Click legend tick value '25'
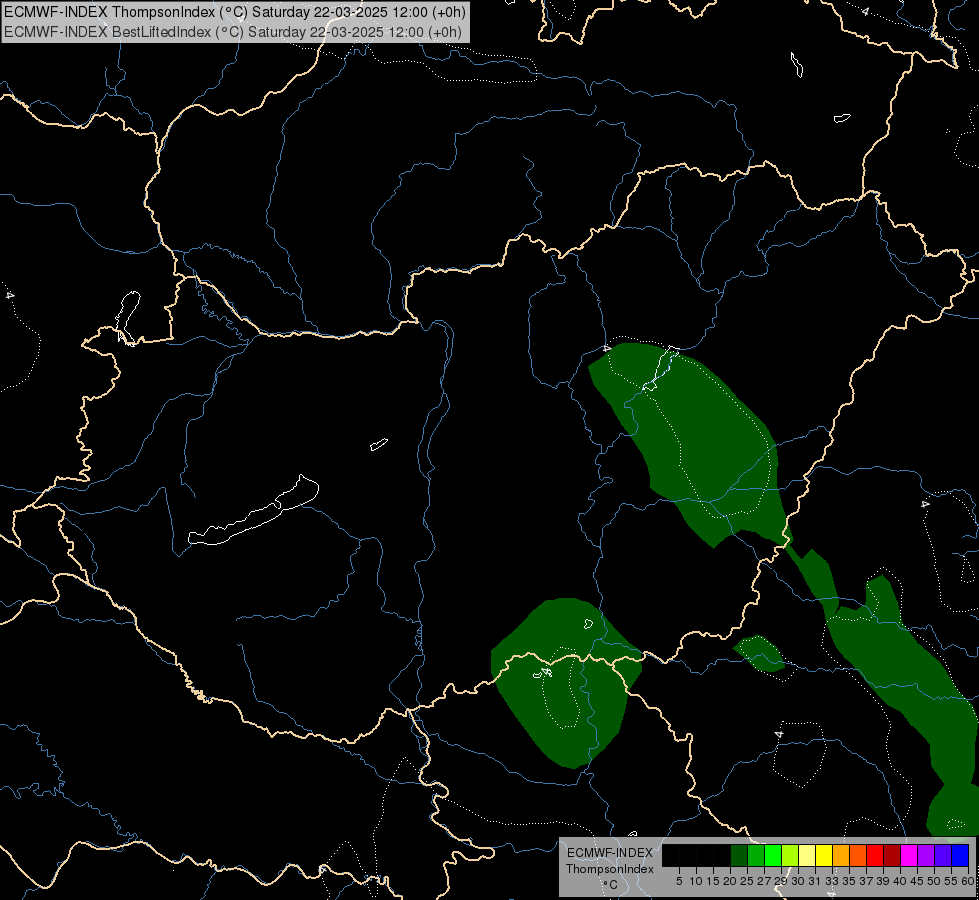This screenshot has width=979, height=900. click(x=747, y=881)
